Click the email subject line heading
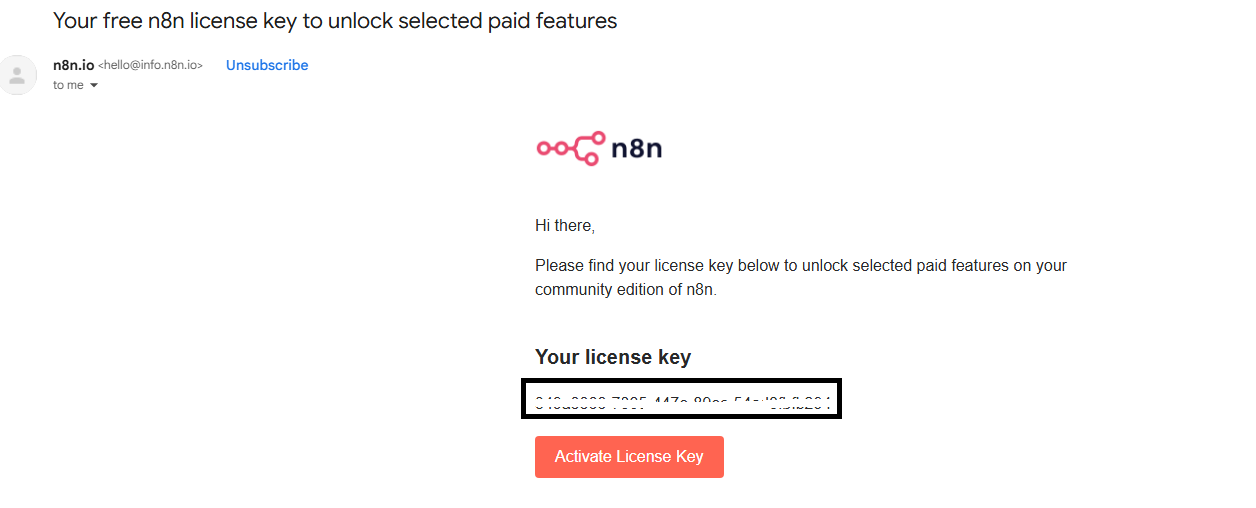The width and height of the screenshot is (1256, 508). [335, 20]
